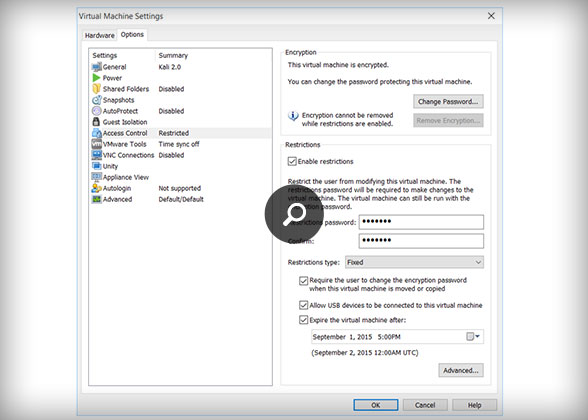588x420 pixels.
Task: Click the magnifier zoom overlay icon
Action: tap(294, 214)
